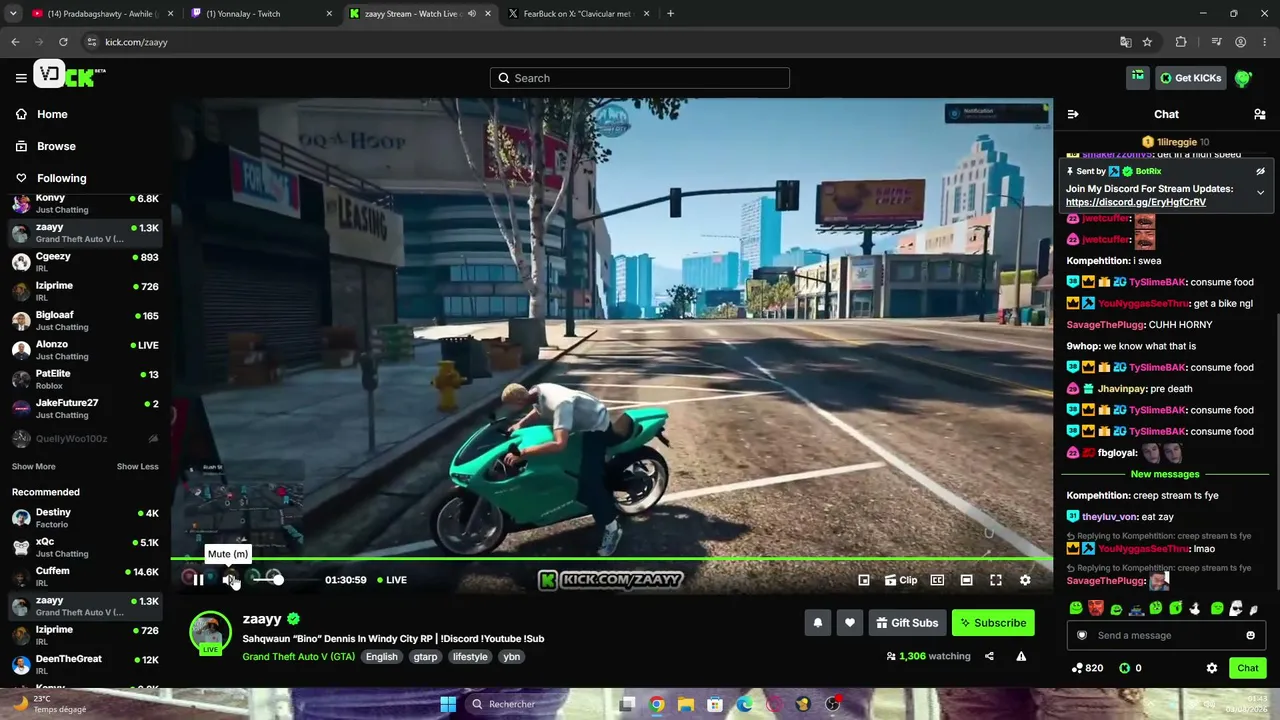This screenshot has height=720, width=1280.
Task: Enter fullscreen video mode
Action: [x=996, y=580]
